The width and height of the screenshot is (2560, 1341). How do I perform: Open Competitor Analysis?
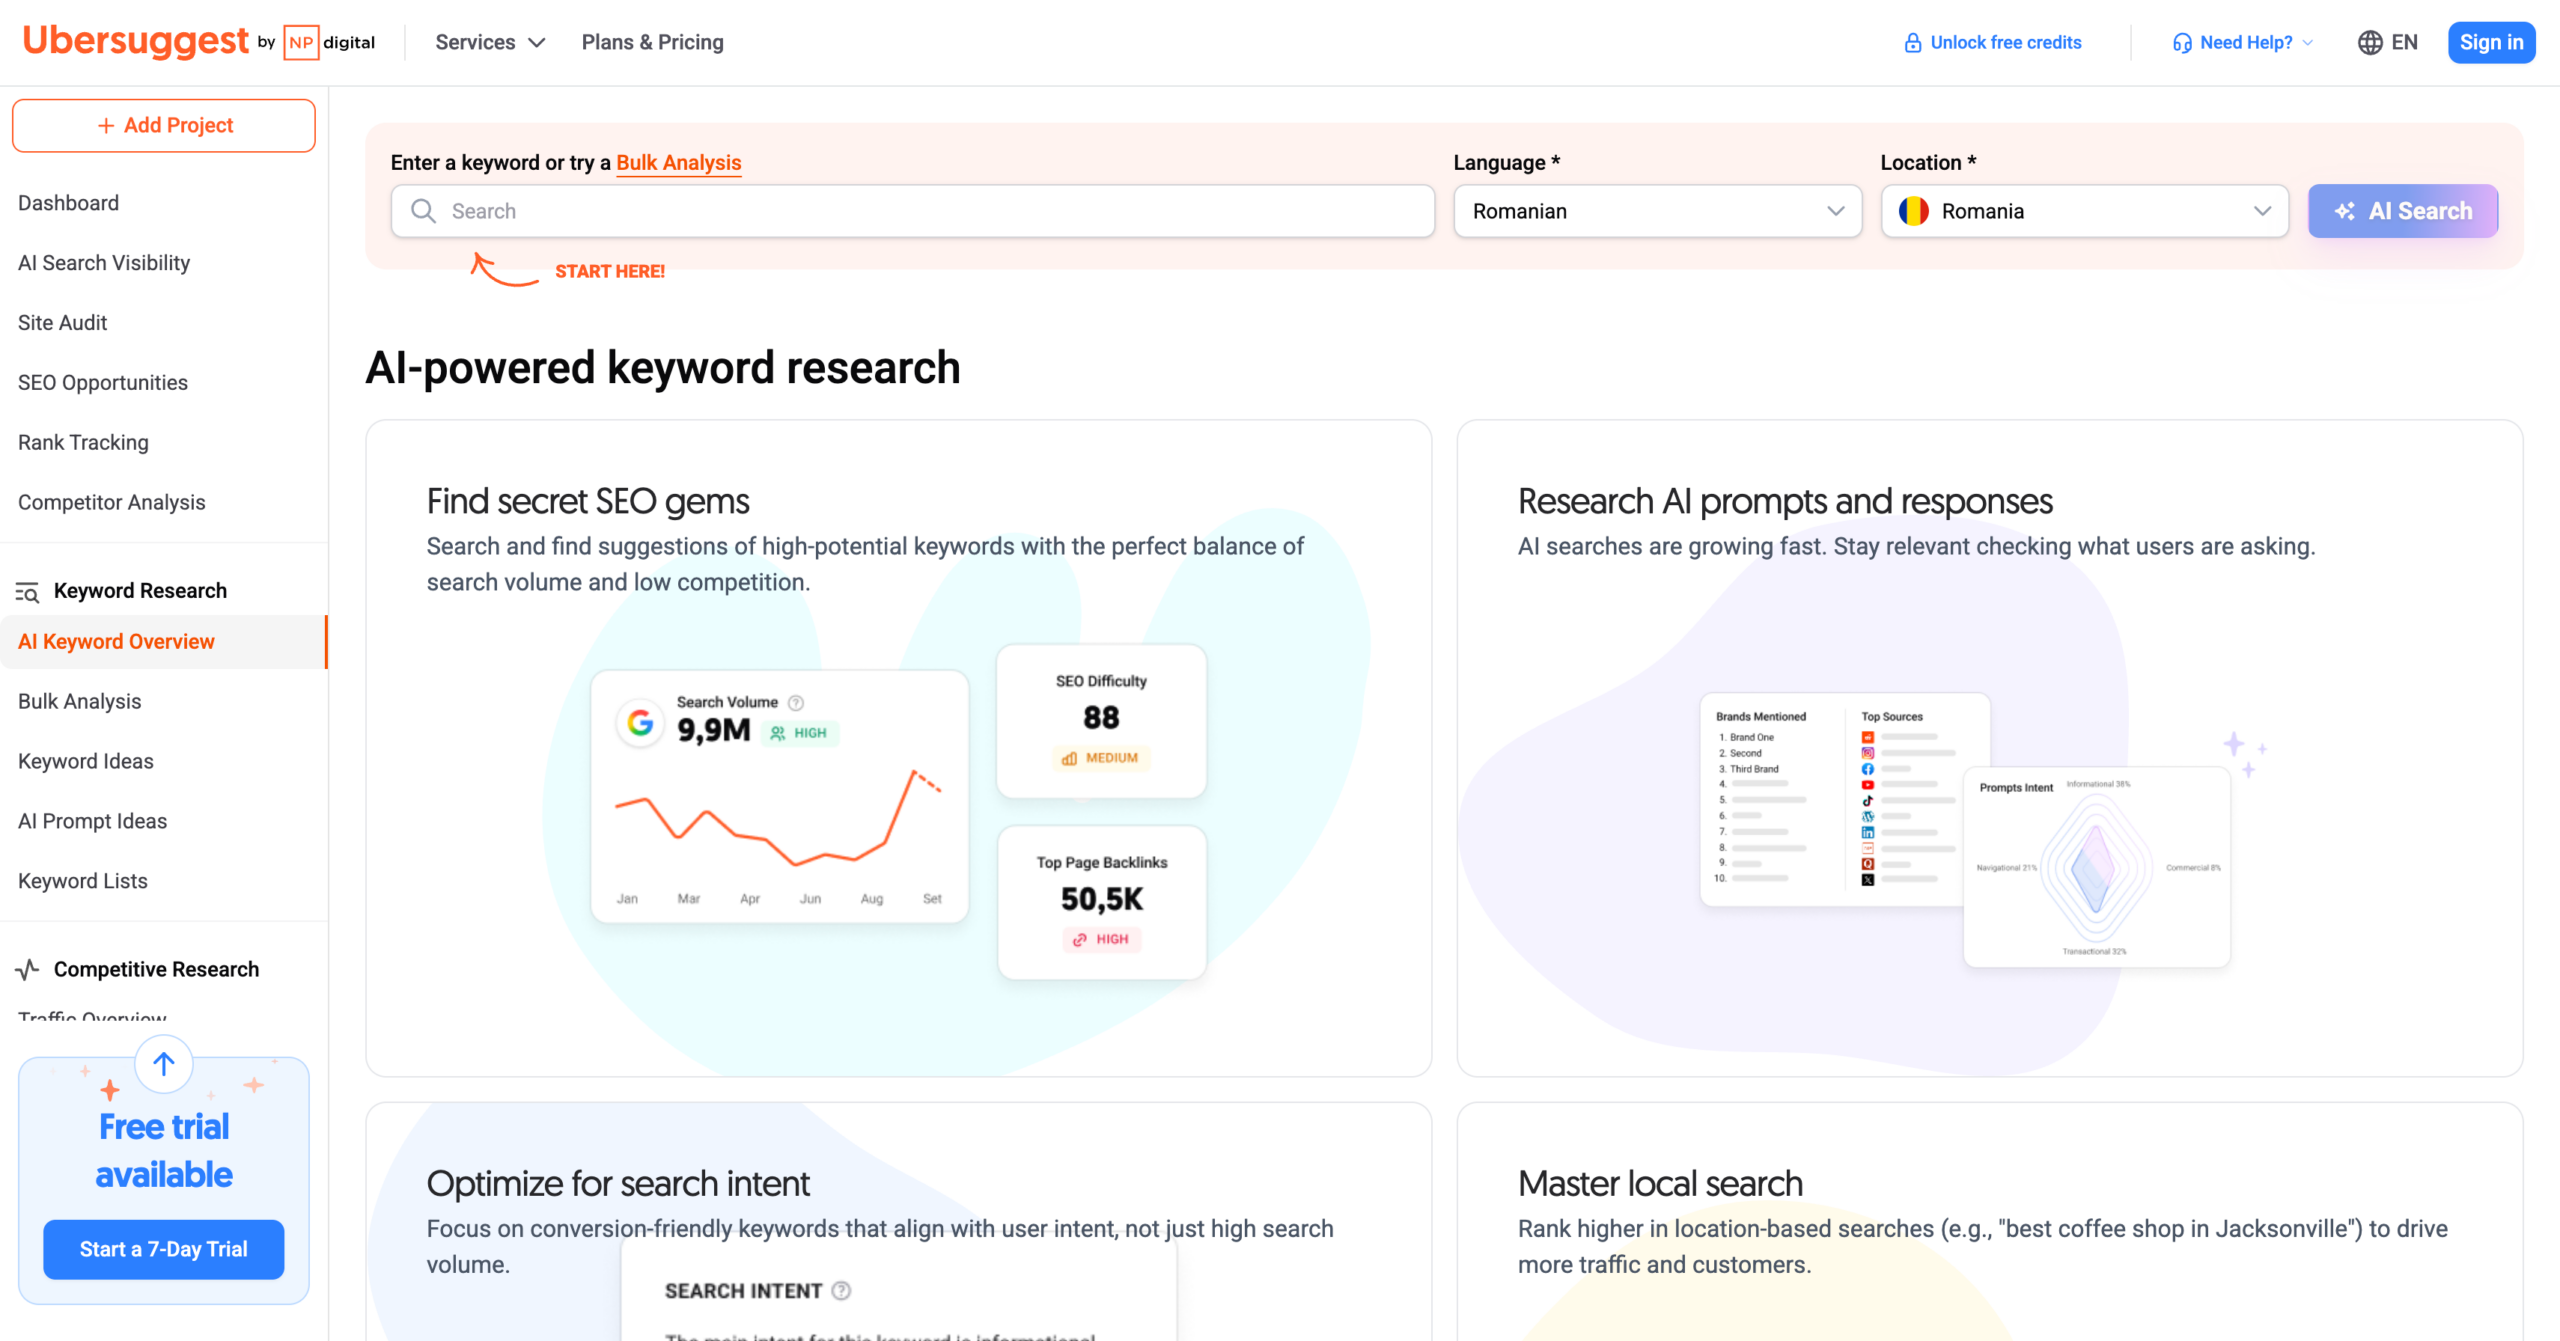111,503
